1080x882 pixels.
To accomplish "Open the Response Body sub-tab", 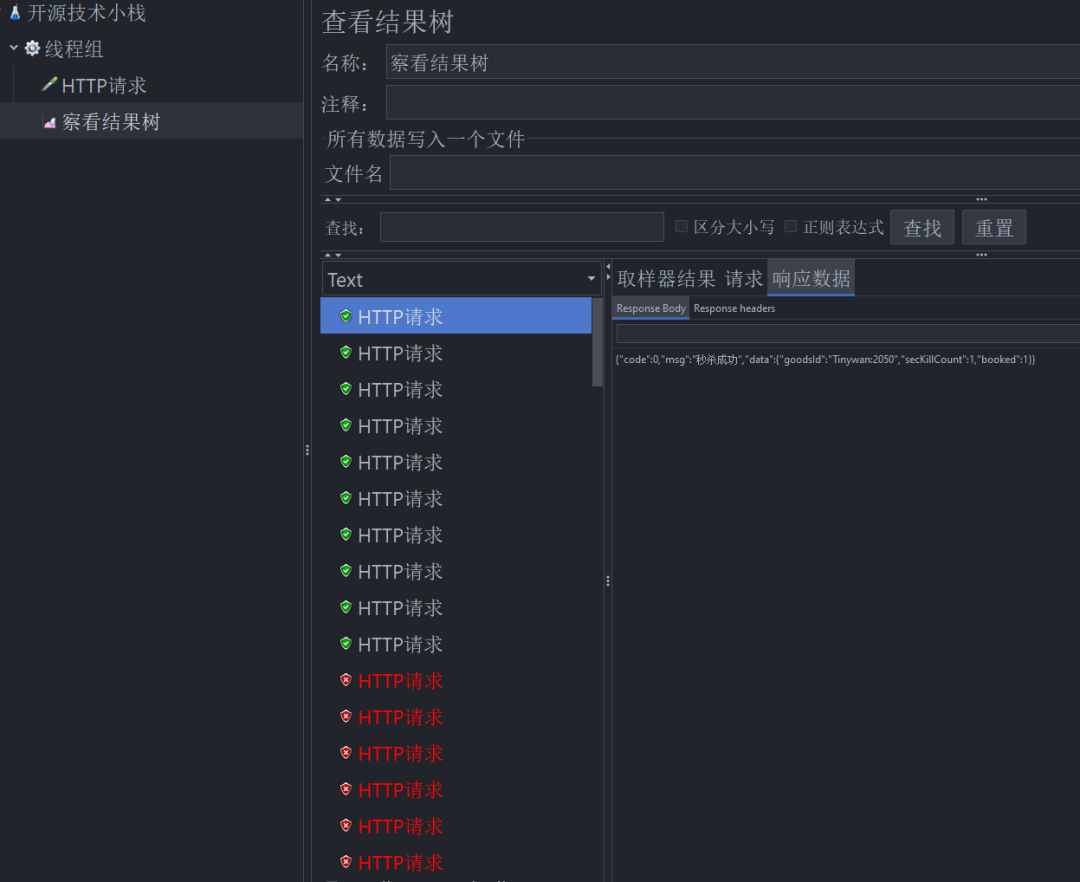I will pyautogui.click(x=651, y=308).
